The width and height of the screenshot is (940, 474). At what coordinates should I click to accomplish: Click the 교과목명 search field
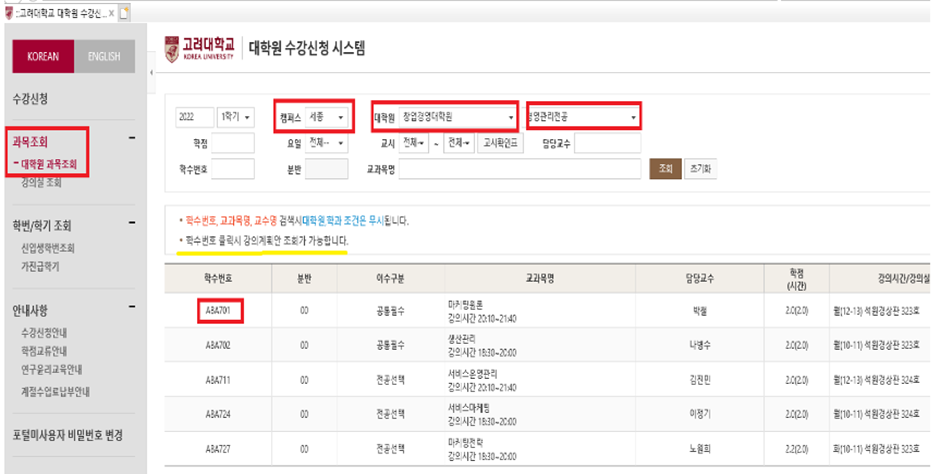pos(520,169)
